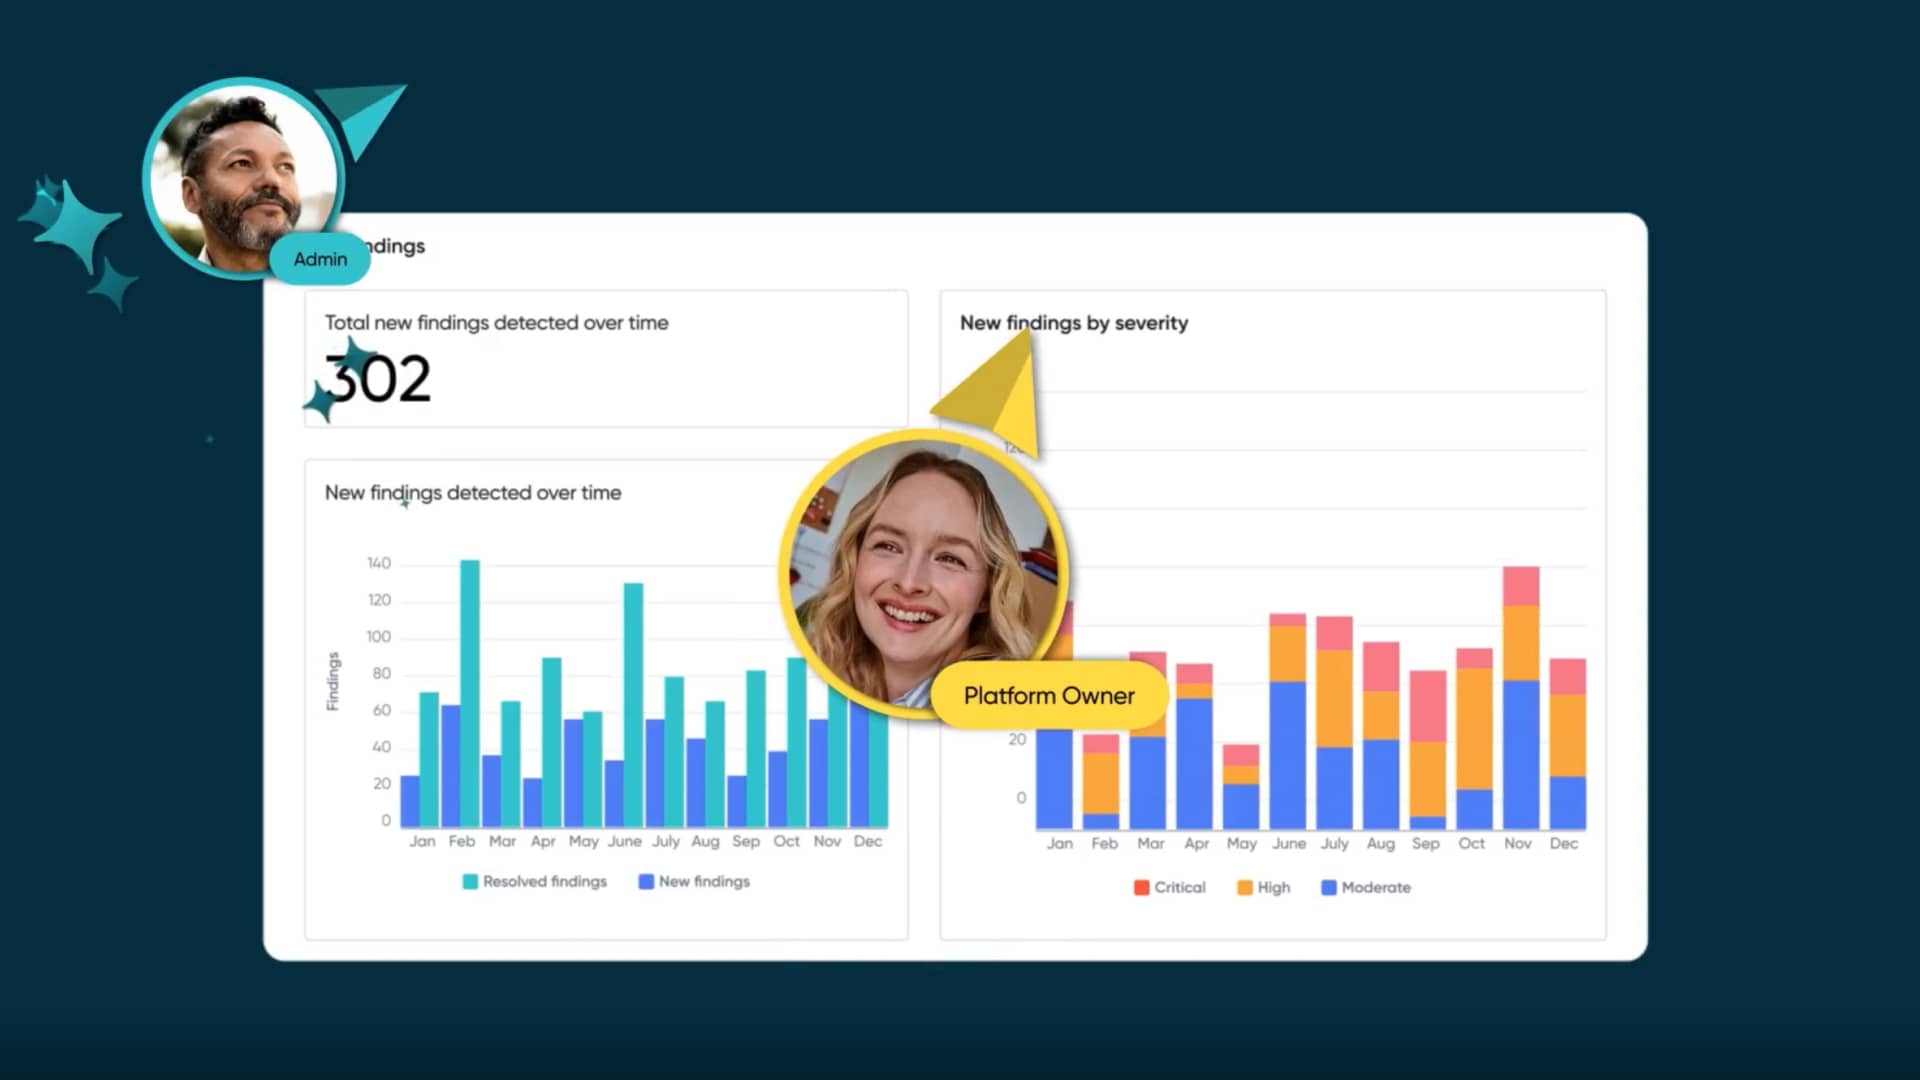Select the orange Oct segment in severity chart

[1474, 729]
